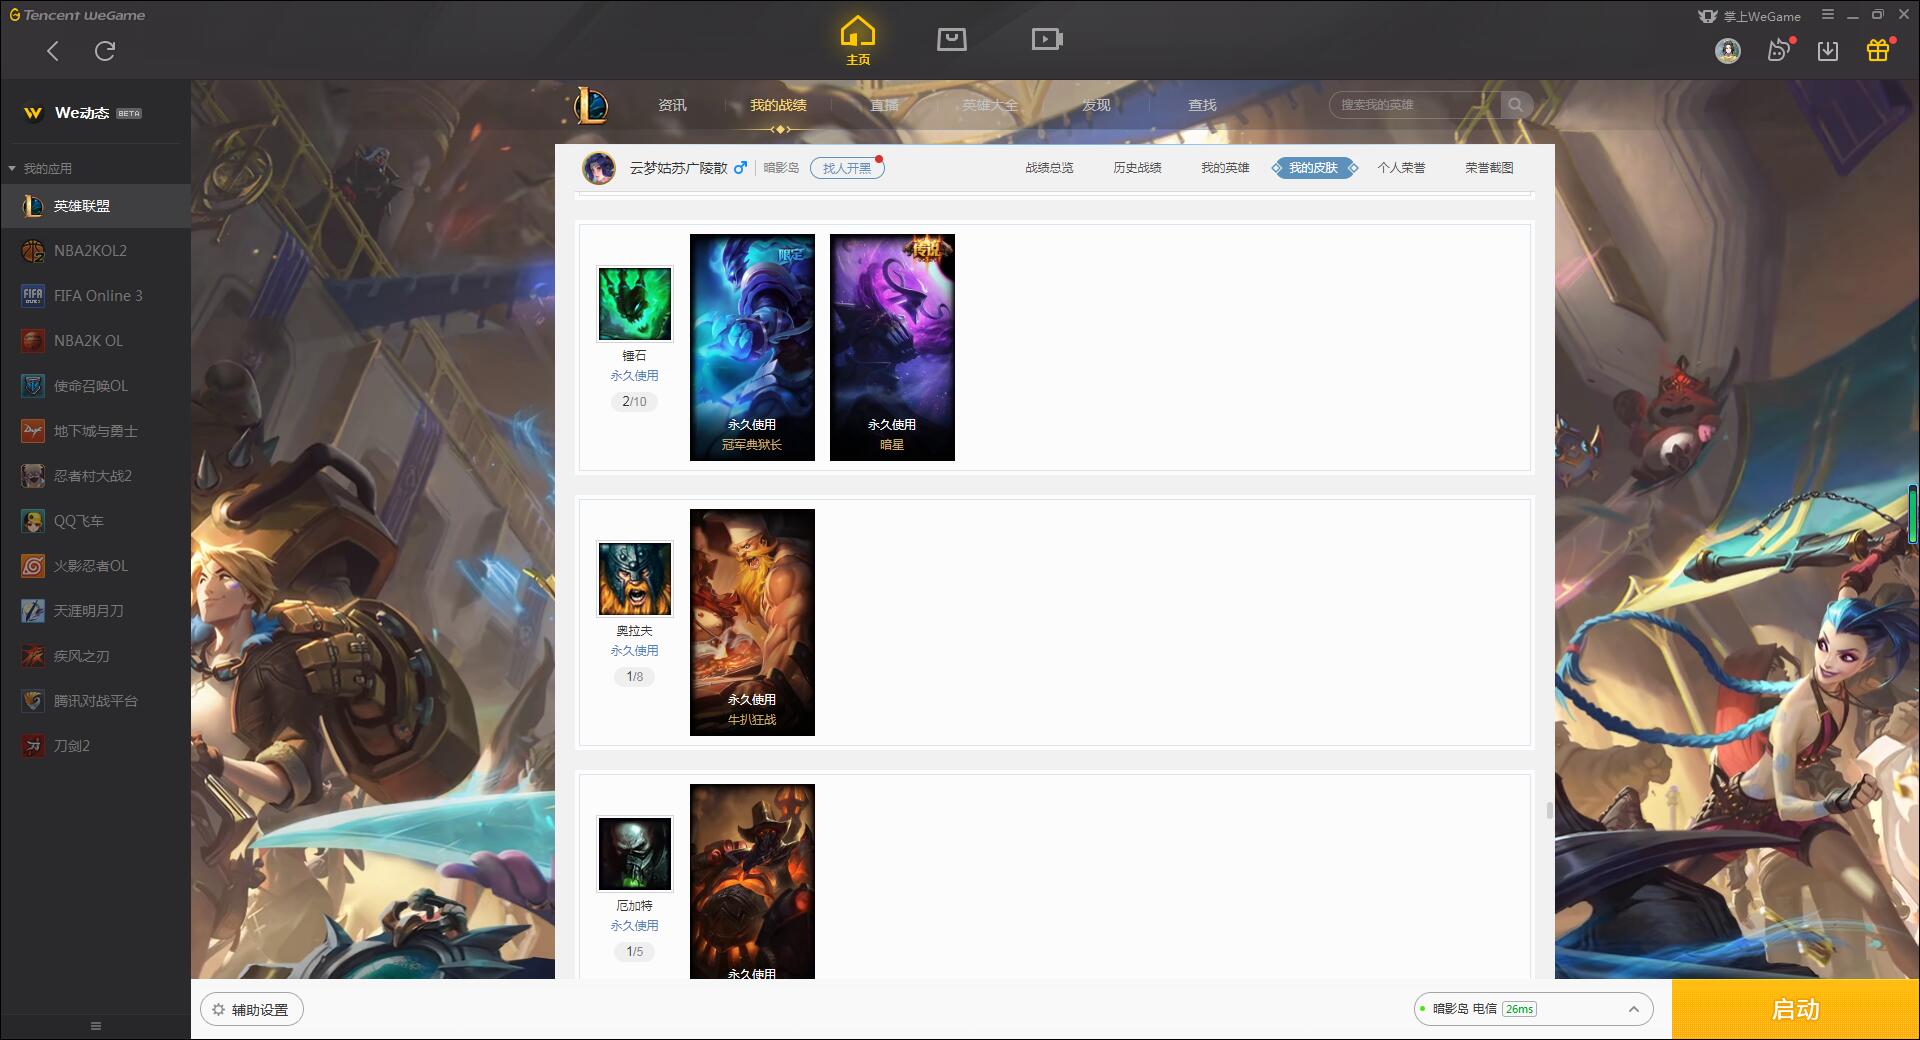Select 使命召唤OL in the sidebar
1920x1040 pixels.
tap(95, 386)
